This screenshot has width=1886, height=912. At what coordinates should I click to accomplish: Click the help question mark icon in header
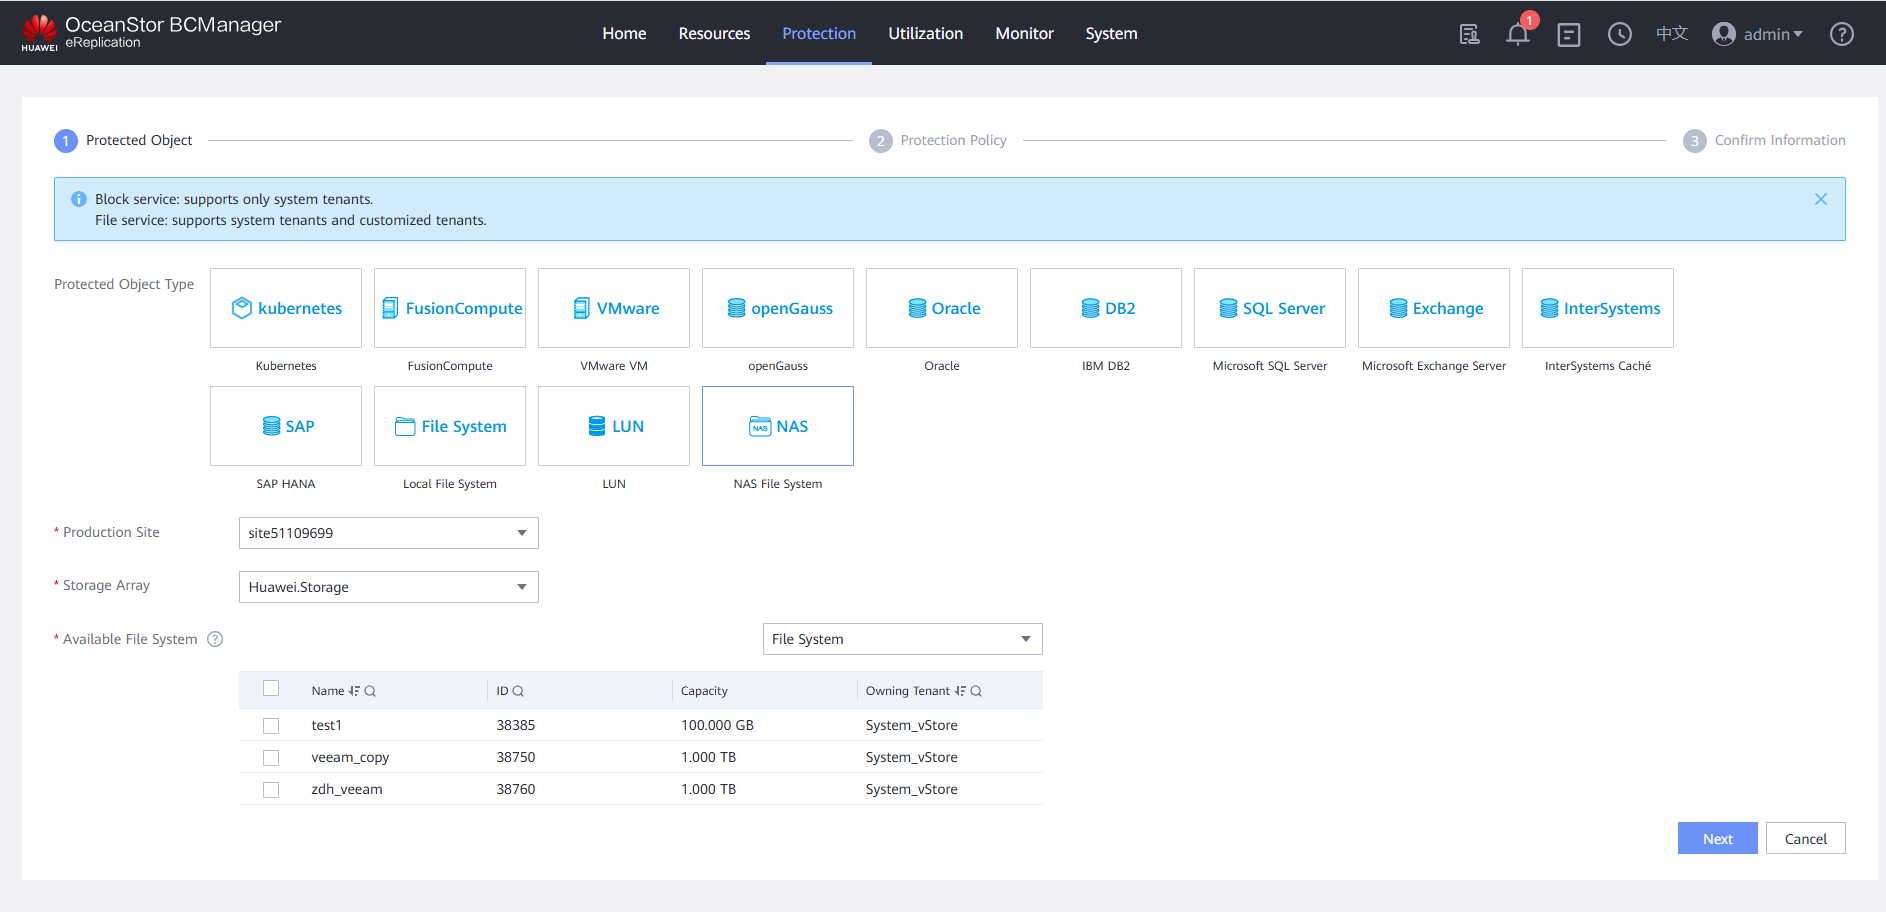point(1841,34)
